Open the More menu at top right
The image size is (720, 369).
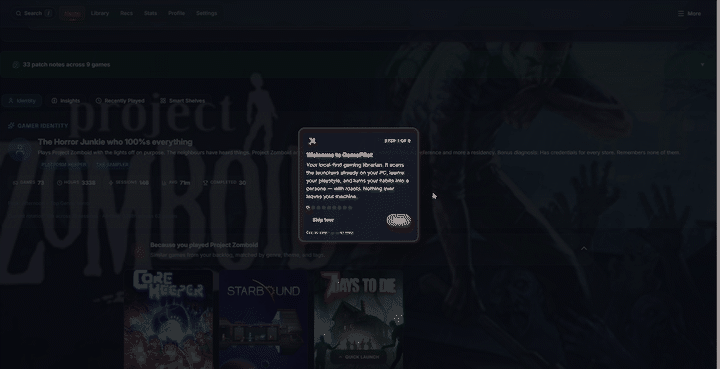coord(689,14)
